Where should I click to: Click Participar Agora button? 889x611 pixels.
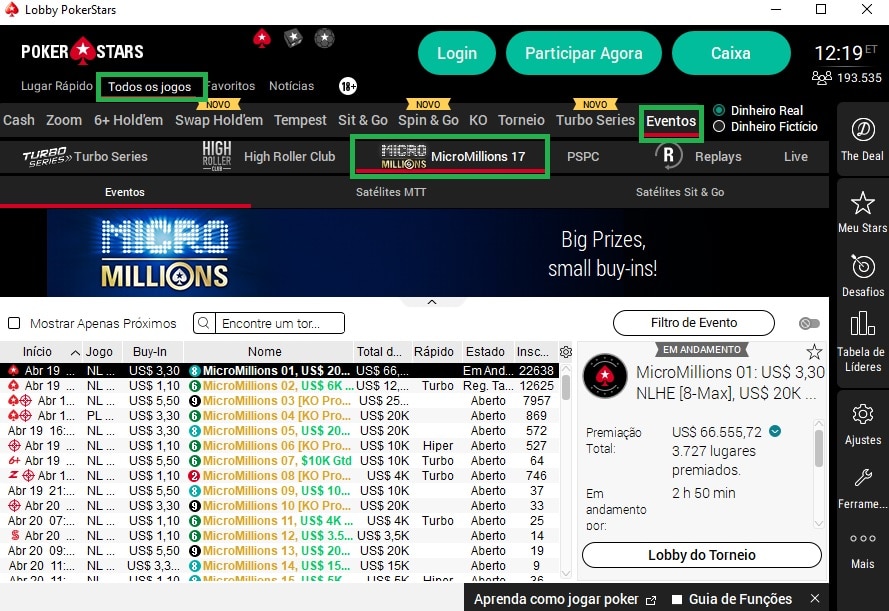(583, 53)
